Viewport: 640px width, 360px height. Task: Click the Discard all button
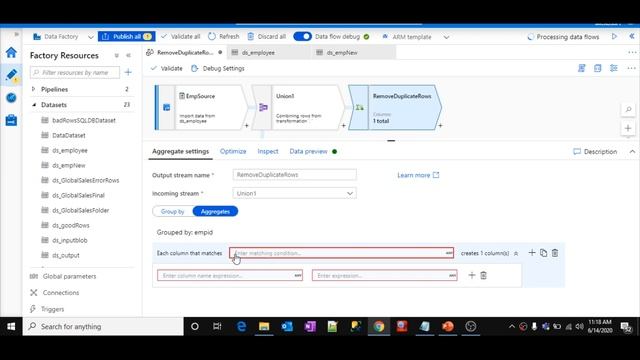[267, 36]
